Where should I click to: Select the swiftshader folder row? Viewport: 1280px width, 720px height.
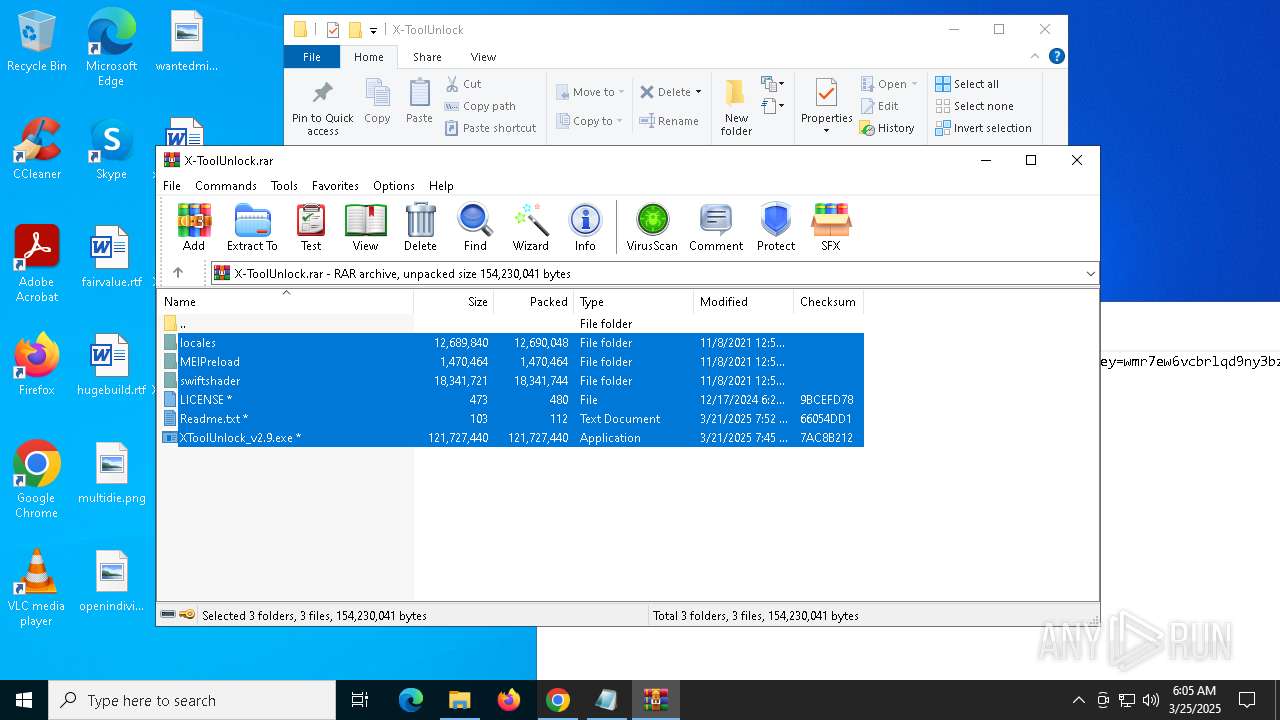[x=511, y=381]
